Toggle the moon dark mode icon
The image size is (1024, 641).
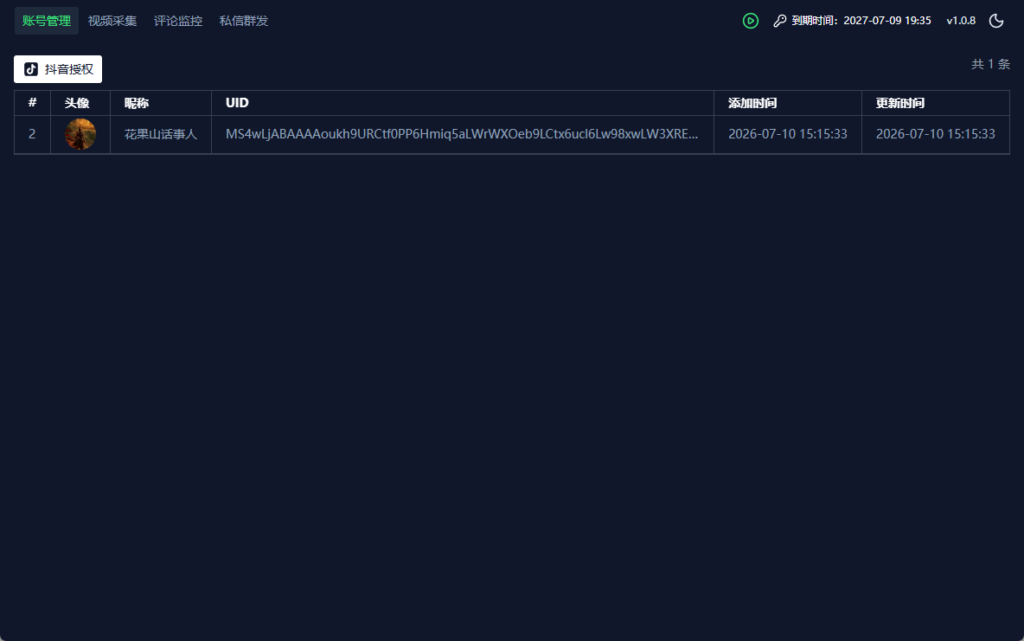tap(996, 21)
